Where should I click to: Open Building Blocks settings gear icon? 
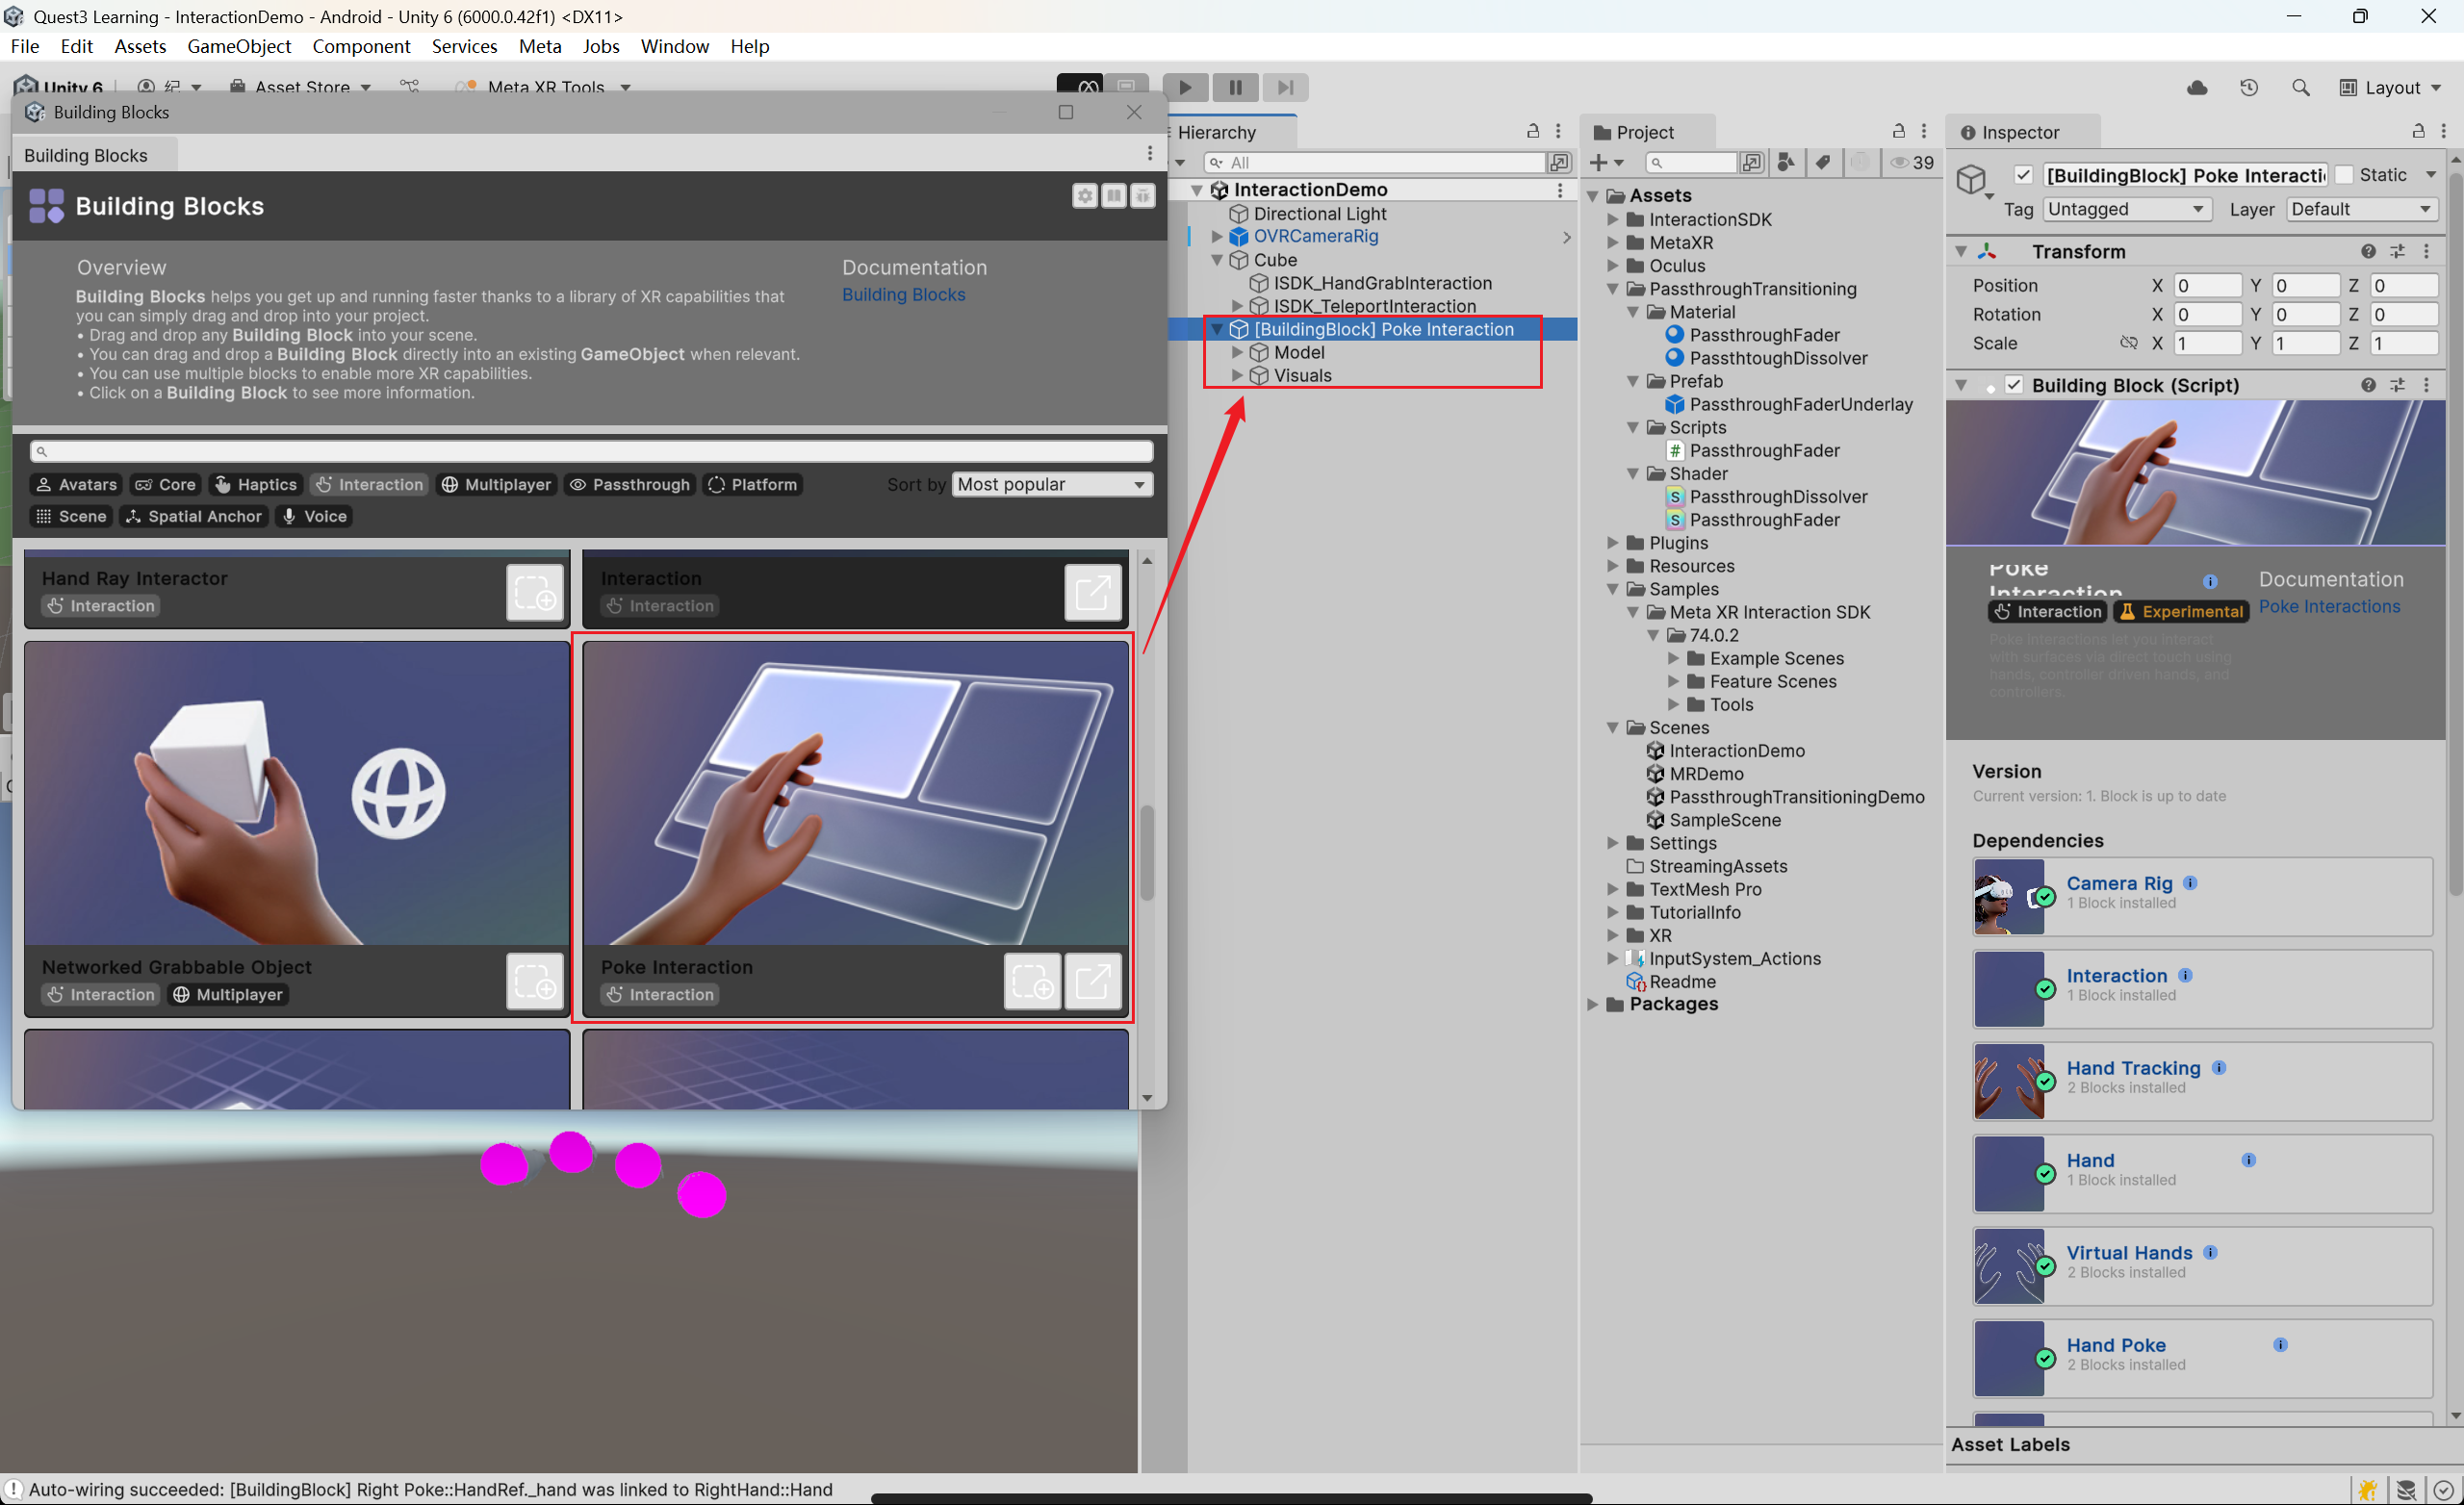click(1085, 196)
